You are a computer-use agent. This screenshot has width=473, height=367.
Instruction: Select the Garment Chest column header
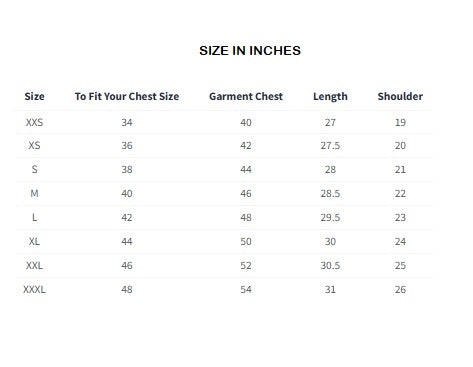click(246, 96)
